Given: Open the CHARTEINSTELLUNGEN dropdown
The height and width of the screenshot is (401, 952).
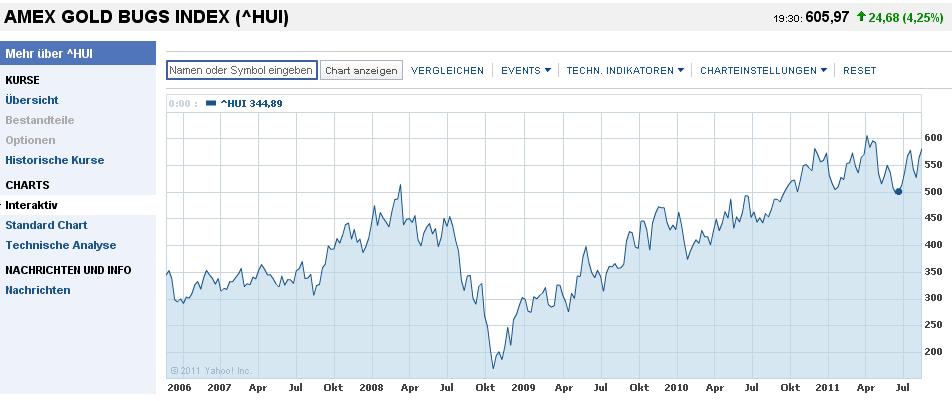Looking at the screenshot, I should pyautogui.click(x=763, y=70).
